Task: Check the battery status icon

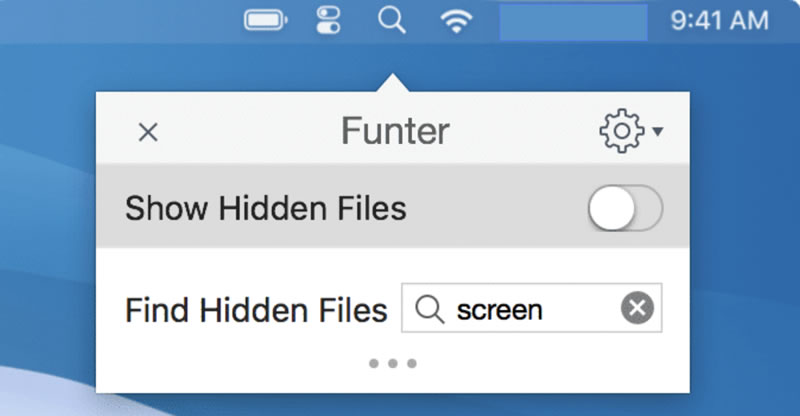Action: pos(265,21)
